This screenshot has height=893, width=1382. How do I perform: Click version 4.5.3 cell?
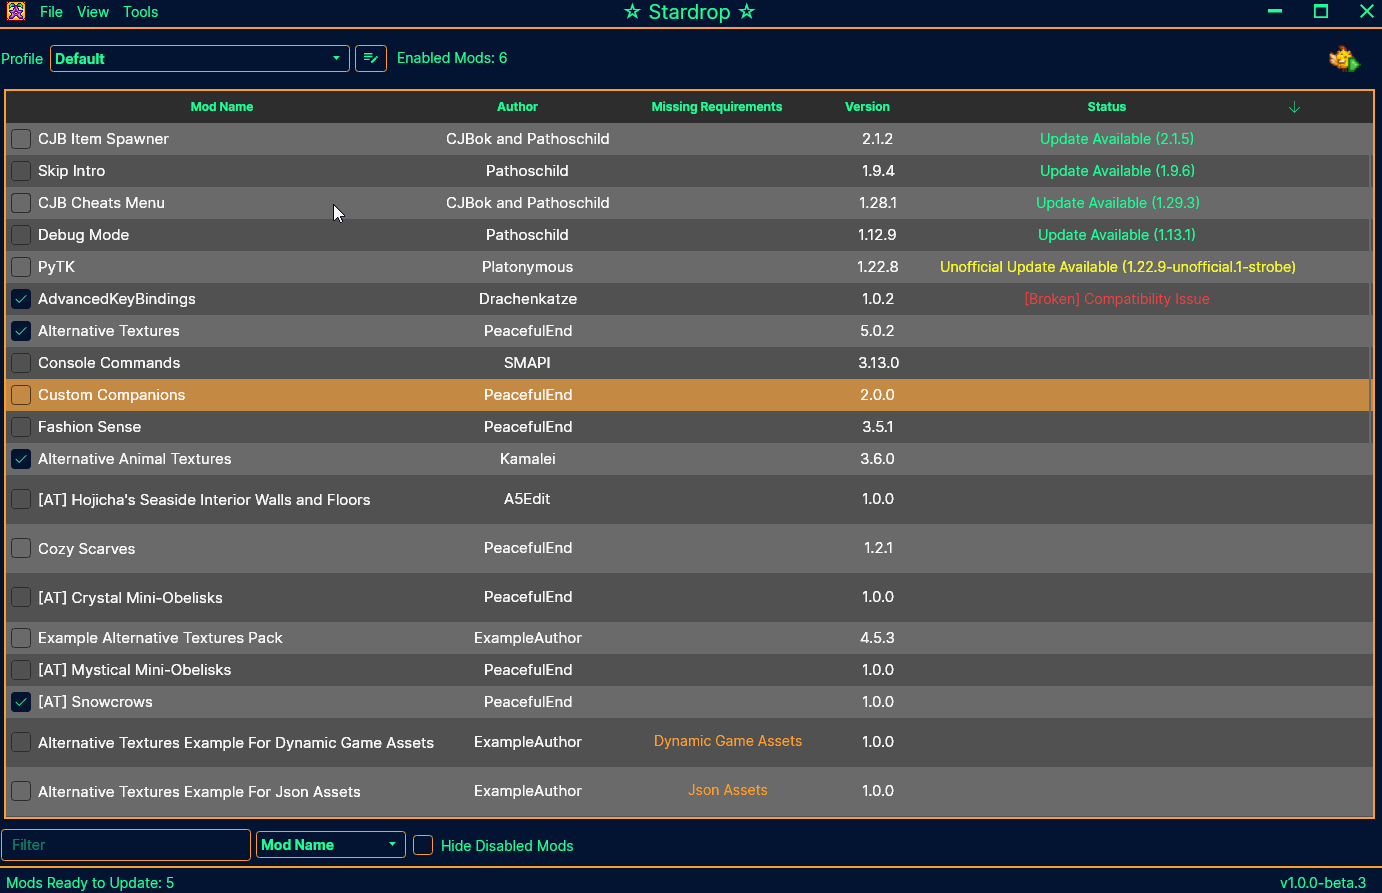point(878,638)
